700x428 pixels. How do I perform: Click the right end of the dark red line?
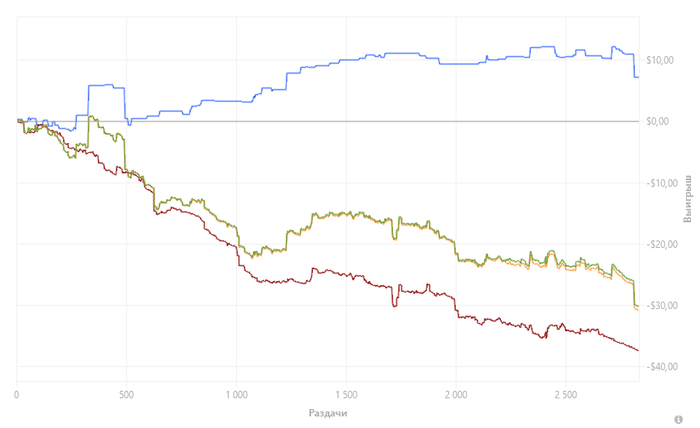[638, 349]
